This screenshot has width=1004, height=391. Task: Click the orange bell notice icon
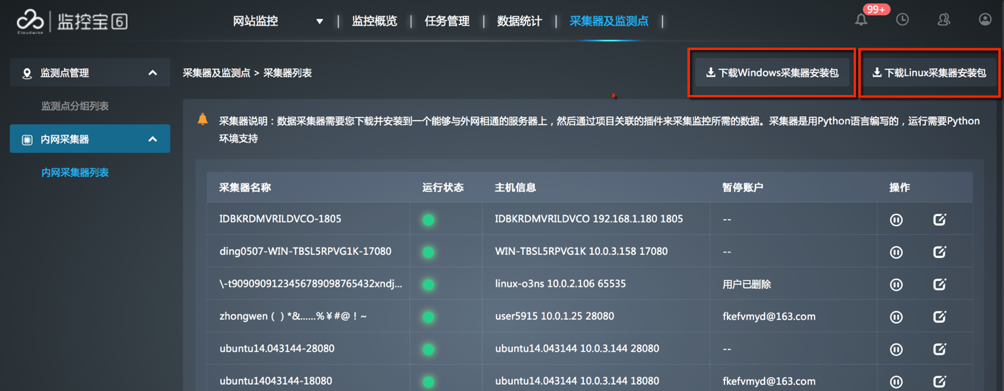pyautogui.click(x=203, y=119)
